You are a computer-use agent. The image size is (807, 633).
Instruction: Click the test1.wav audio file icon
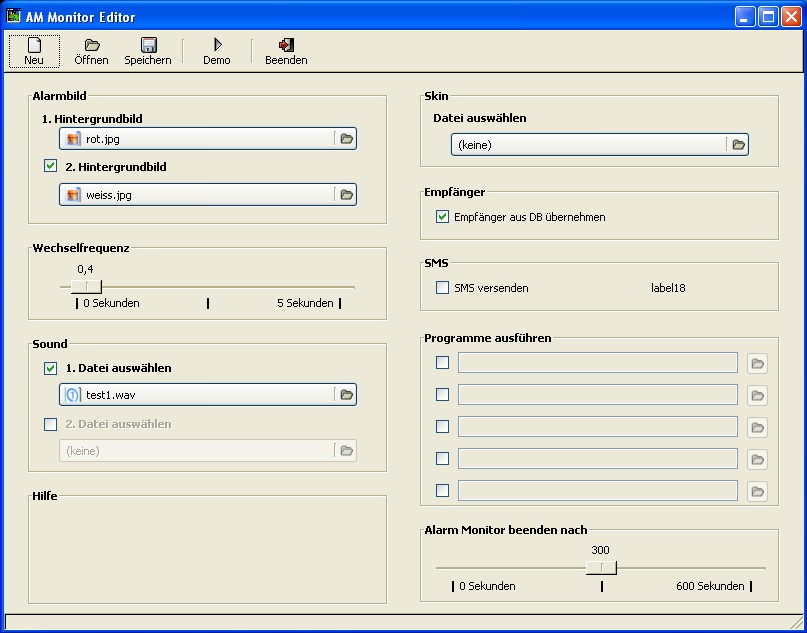click(x=73, y=395)
